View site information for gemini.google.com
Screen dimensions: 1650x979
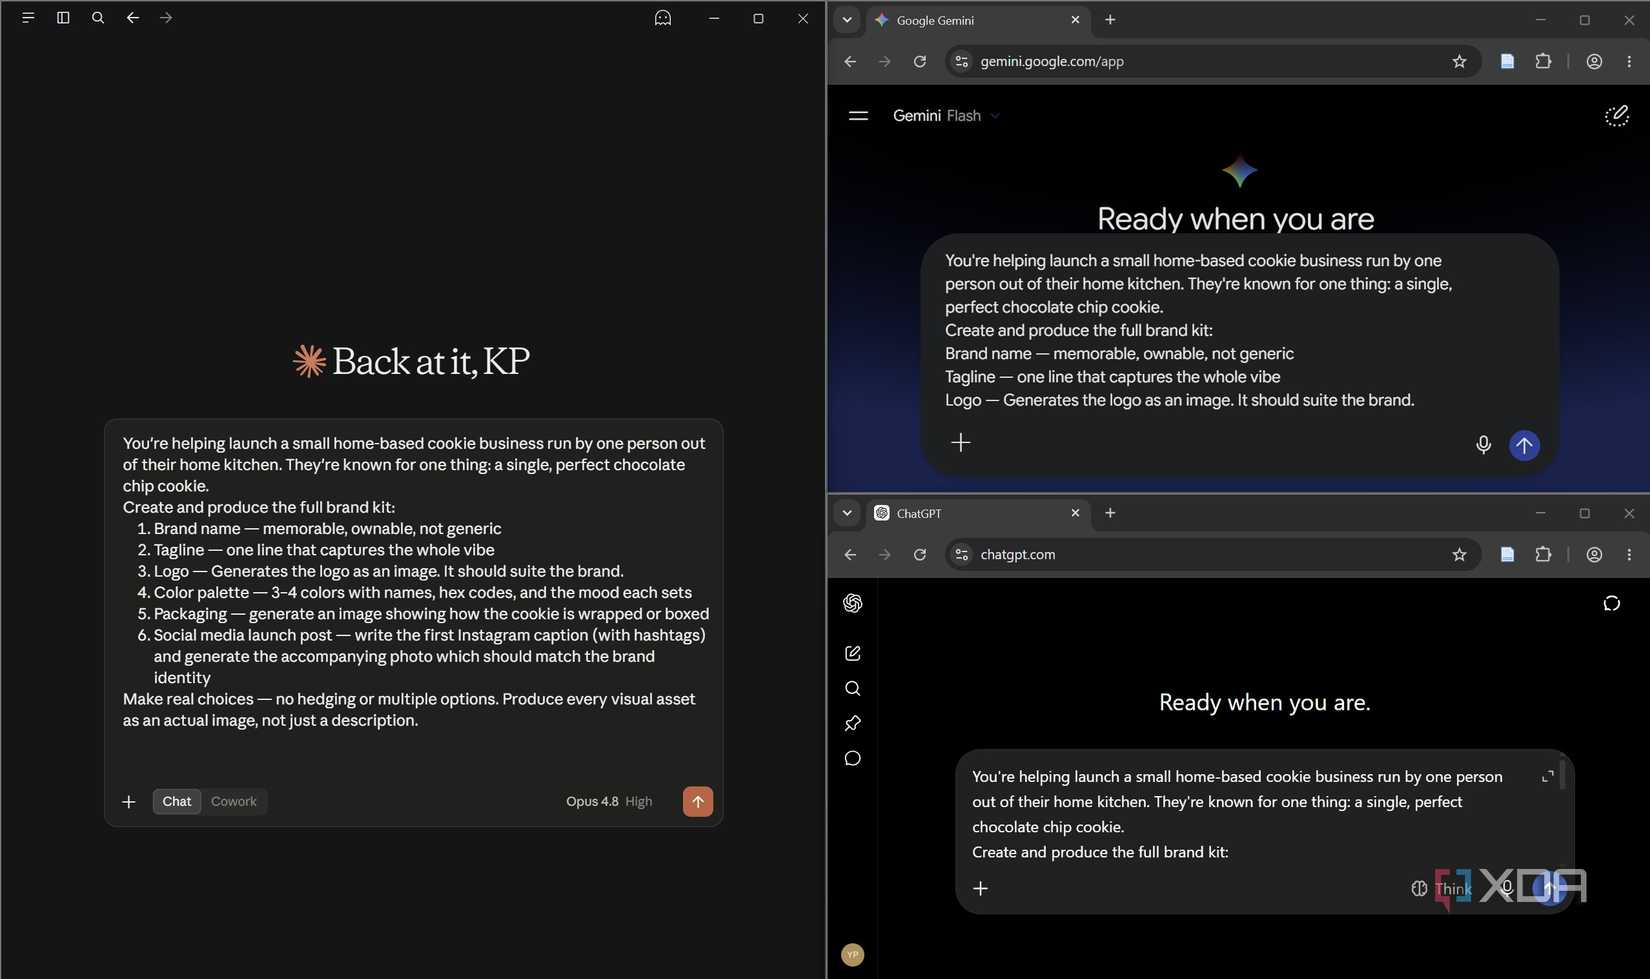pos(961,61)
